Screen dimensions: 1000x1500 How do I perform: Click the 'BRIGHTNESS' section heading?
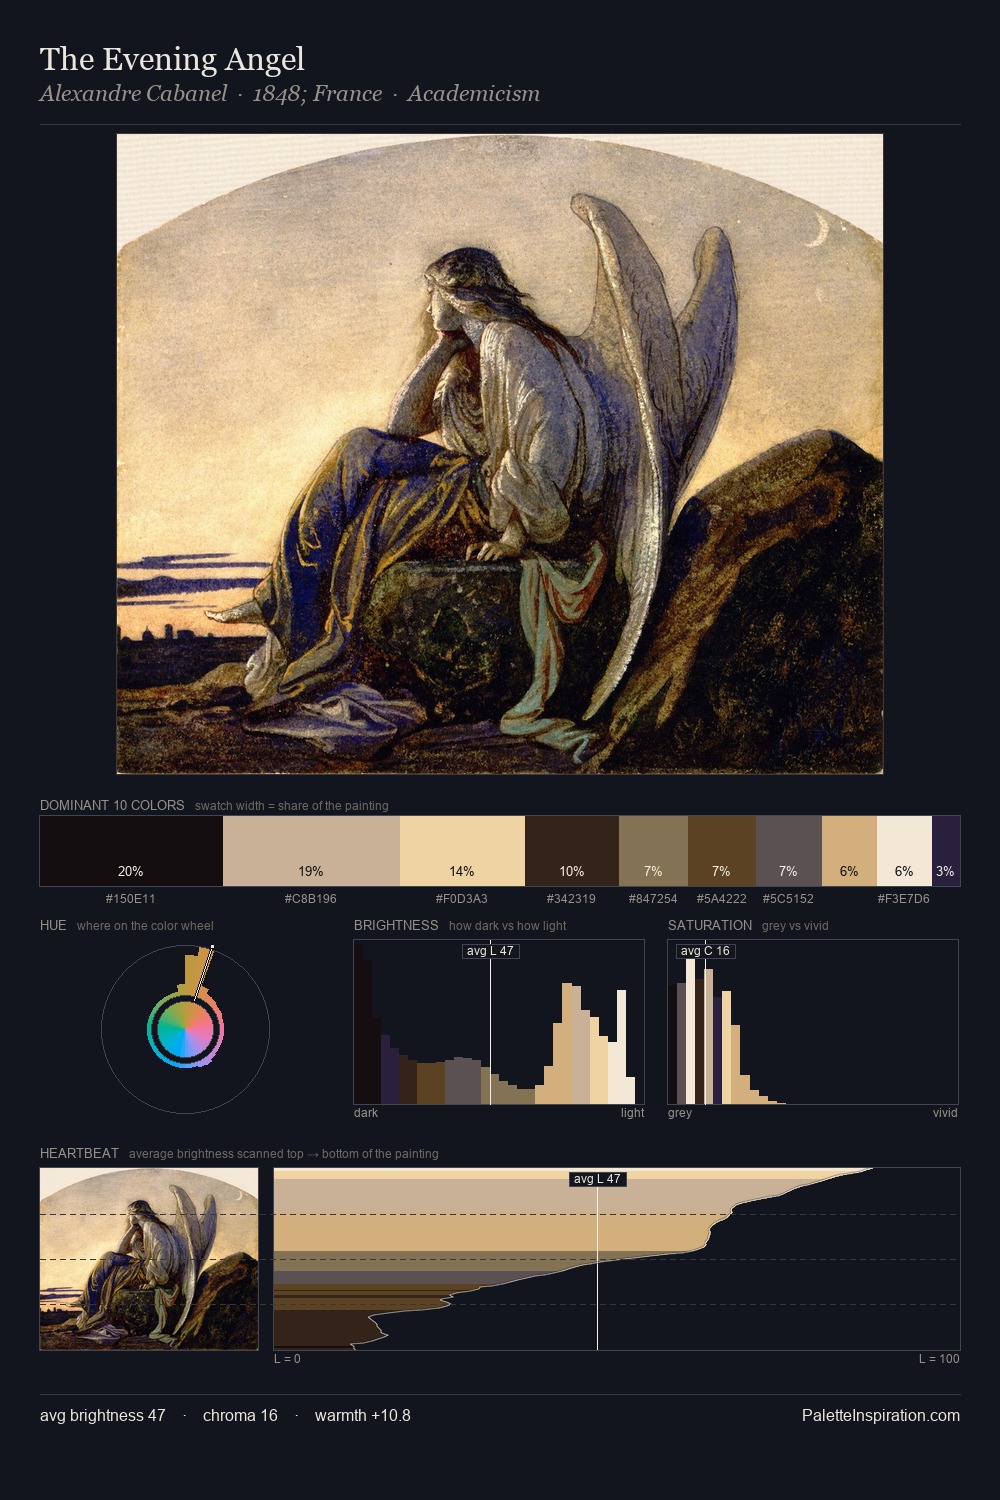click(396, 926)
